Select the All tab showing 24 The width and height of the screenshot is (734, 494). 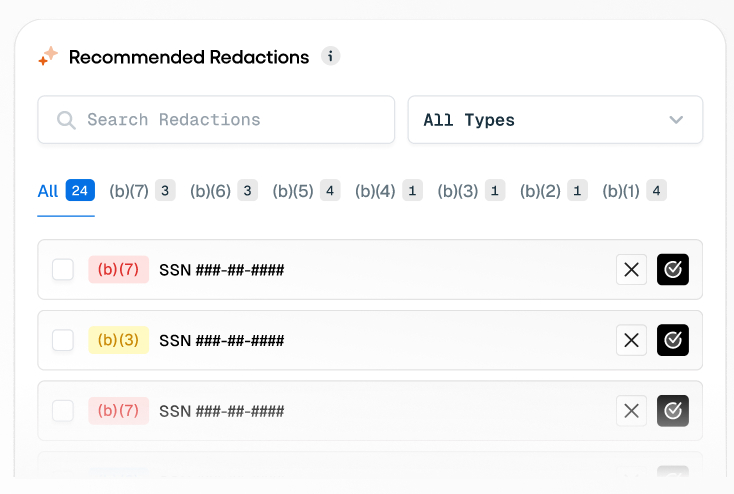(x=66, y=191)
